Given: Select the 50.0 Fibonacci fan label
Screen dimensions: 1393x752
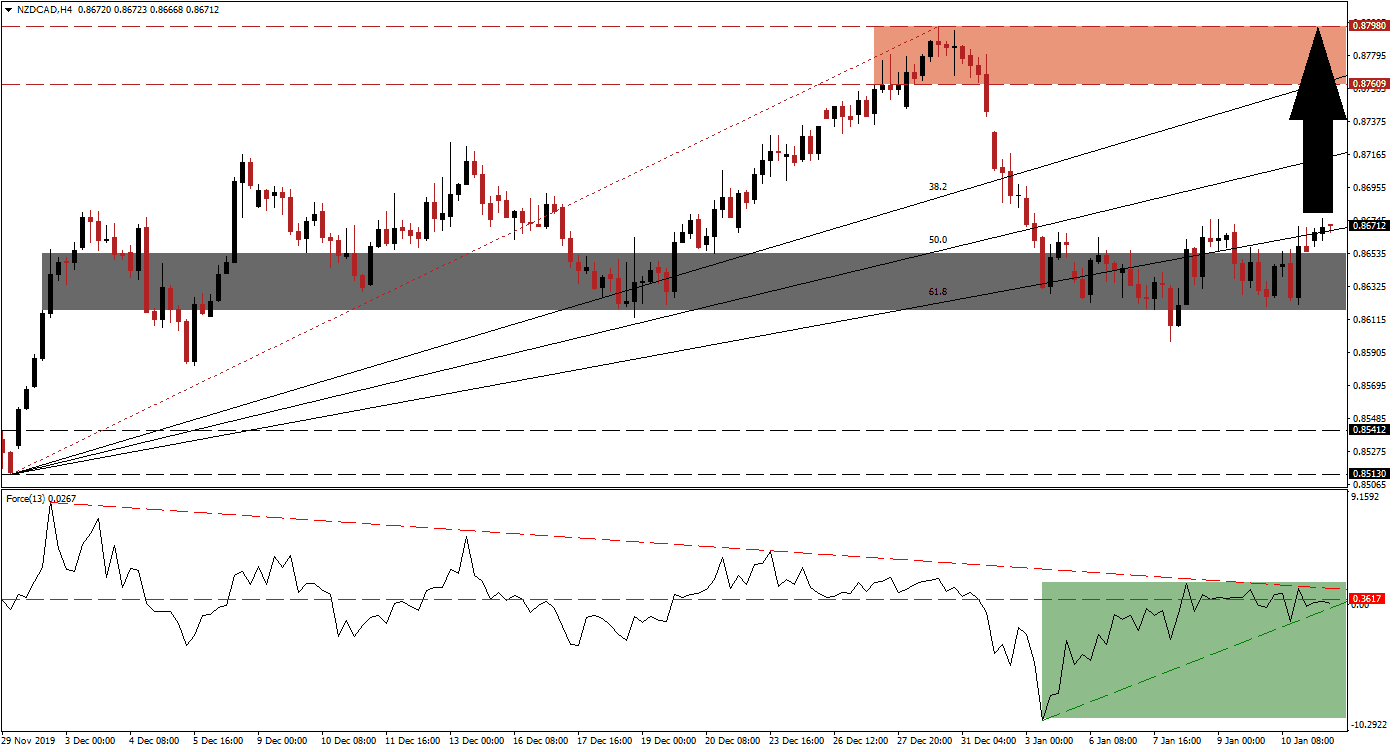Looking at the screenshot, I should (938, 240).
